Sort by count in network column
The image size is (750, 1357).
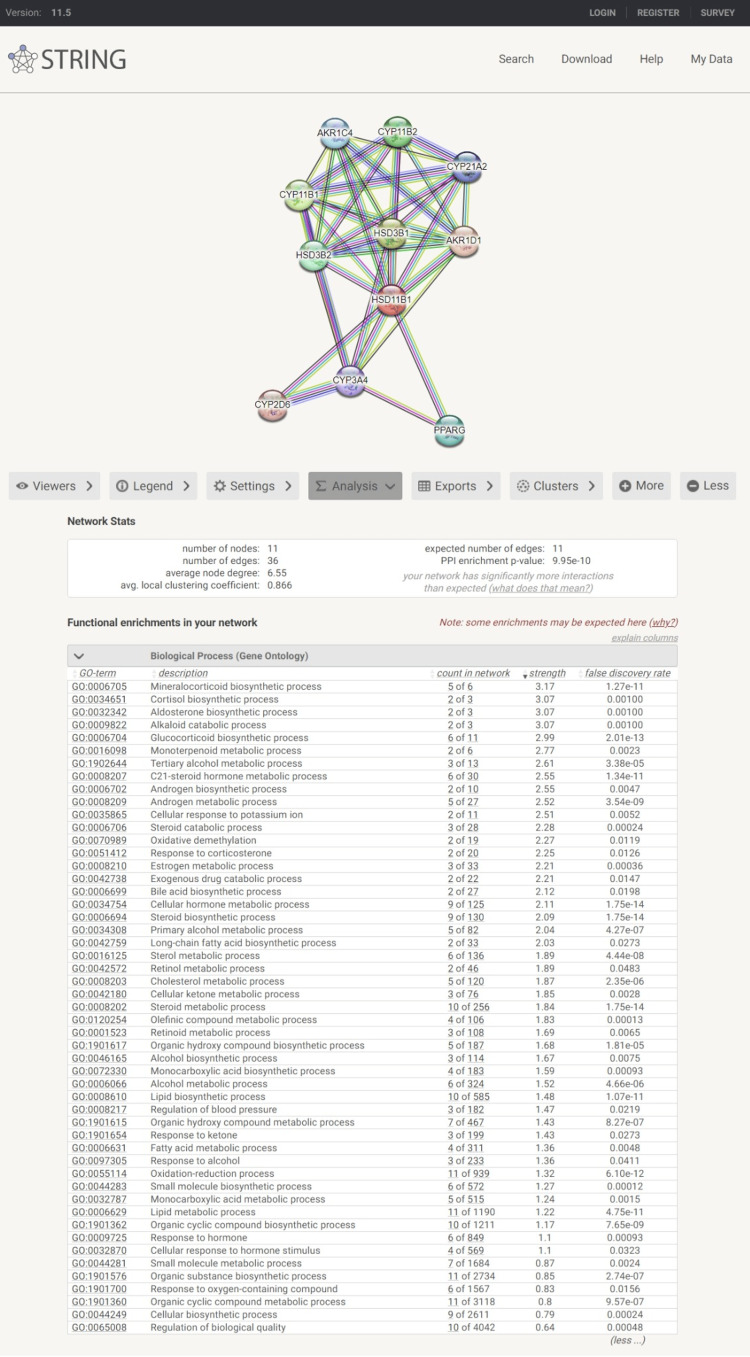(x=474, y=673)
